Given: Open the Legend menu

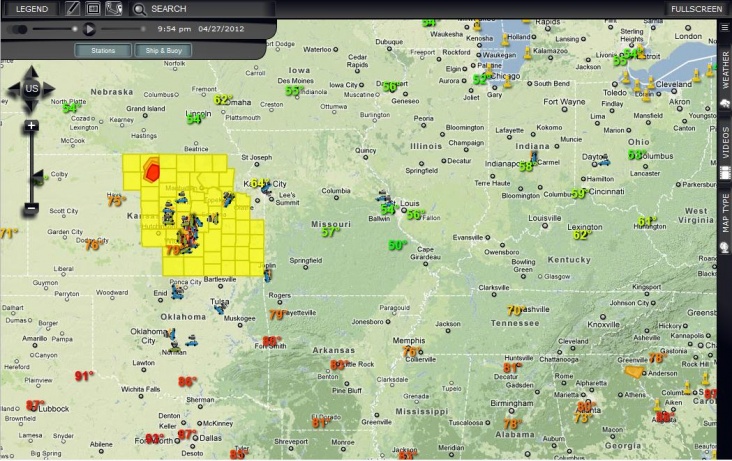Looking at the screenshot, I should [x=31, y=9].
